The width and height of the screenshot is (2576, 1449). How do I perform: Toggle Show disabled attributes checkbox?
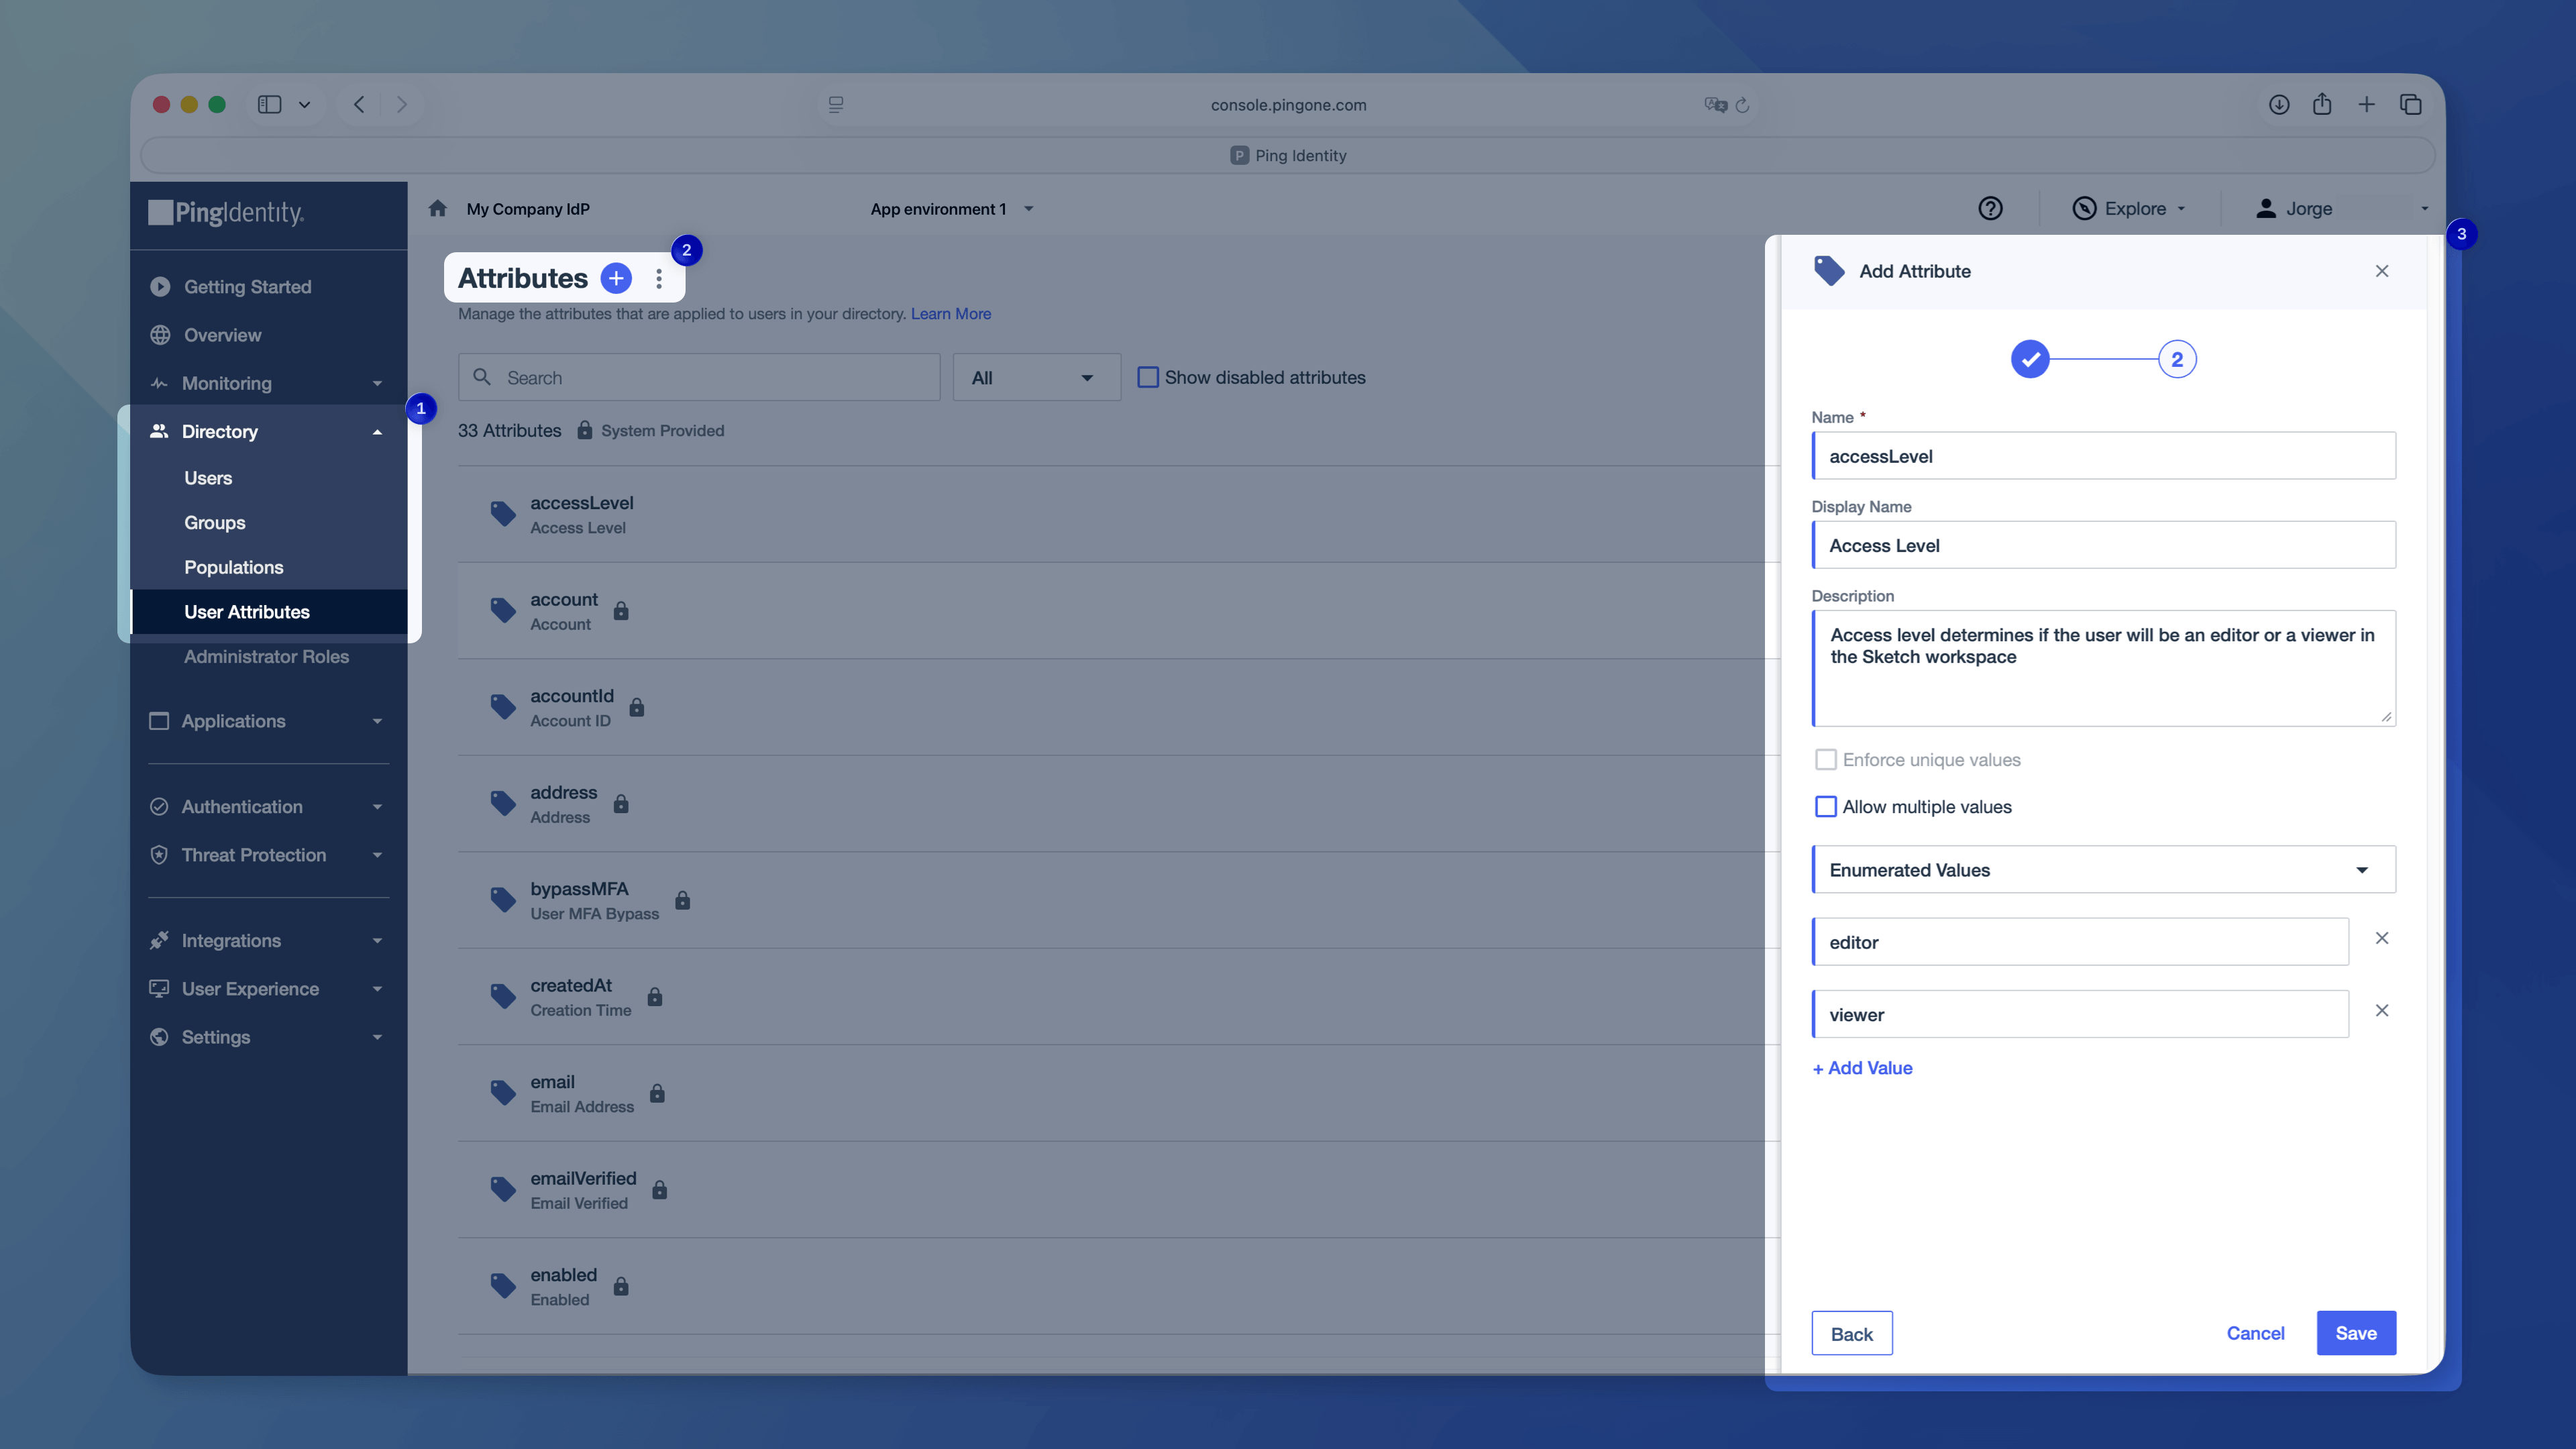[x=1148, y=377]
